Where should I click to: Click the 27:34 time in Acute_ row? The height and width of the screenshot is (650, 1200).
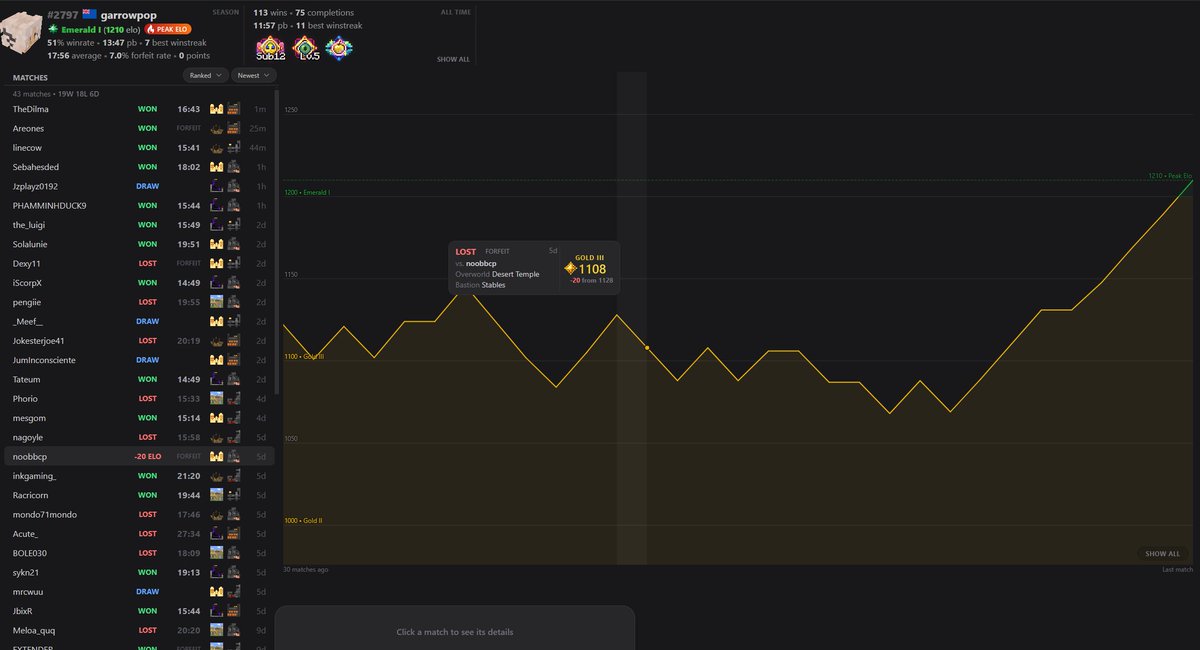point(189,534)
